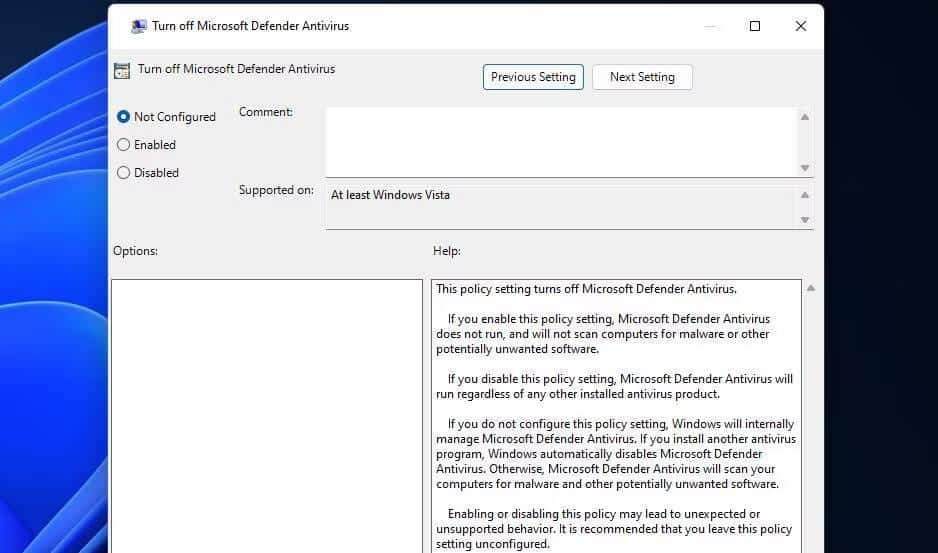
Task: Advance to Next Setting
Action: (x=642, y=77)
